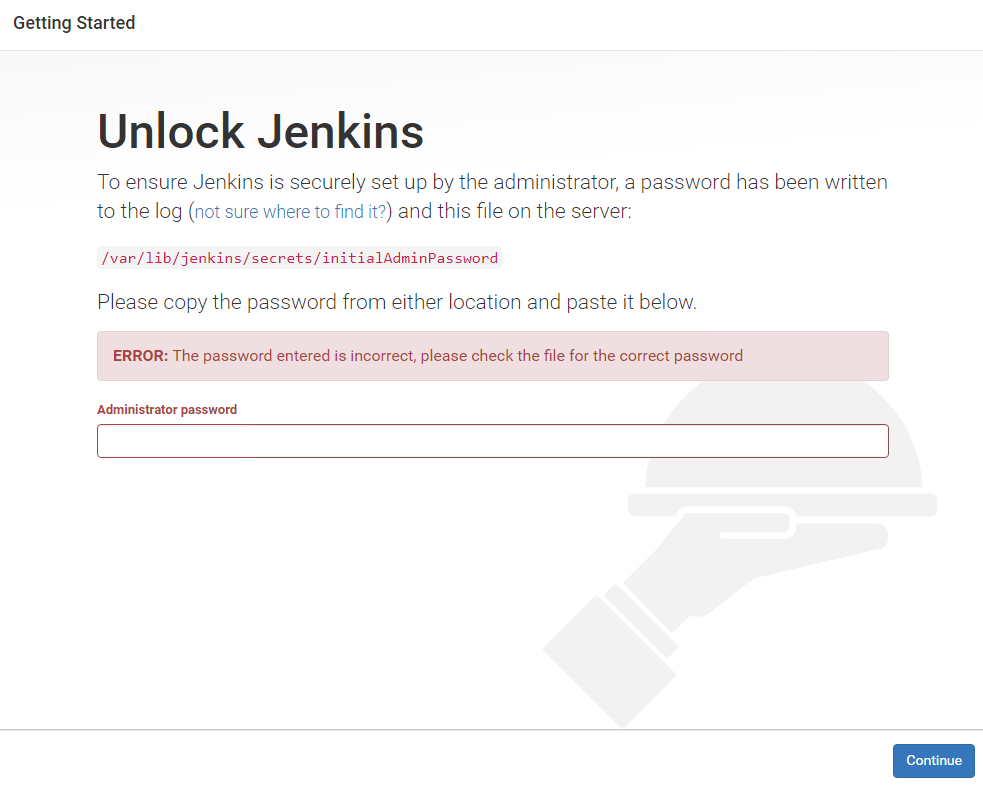Click 'and this file on the server:' text
This screenshot has height=791, width=983.
[515, 211]
